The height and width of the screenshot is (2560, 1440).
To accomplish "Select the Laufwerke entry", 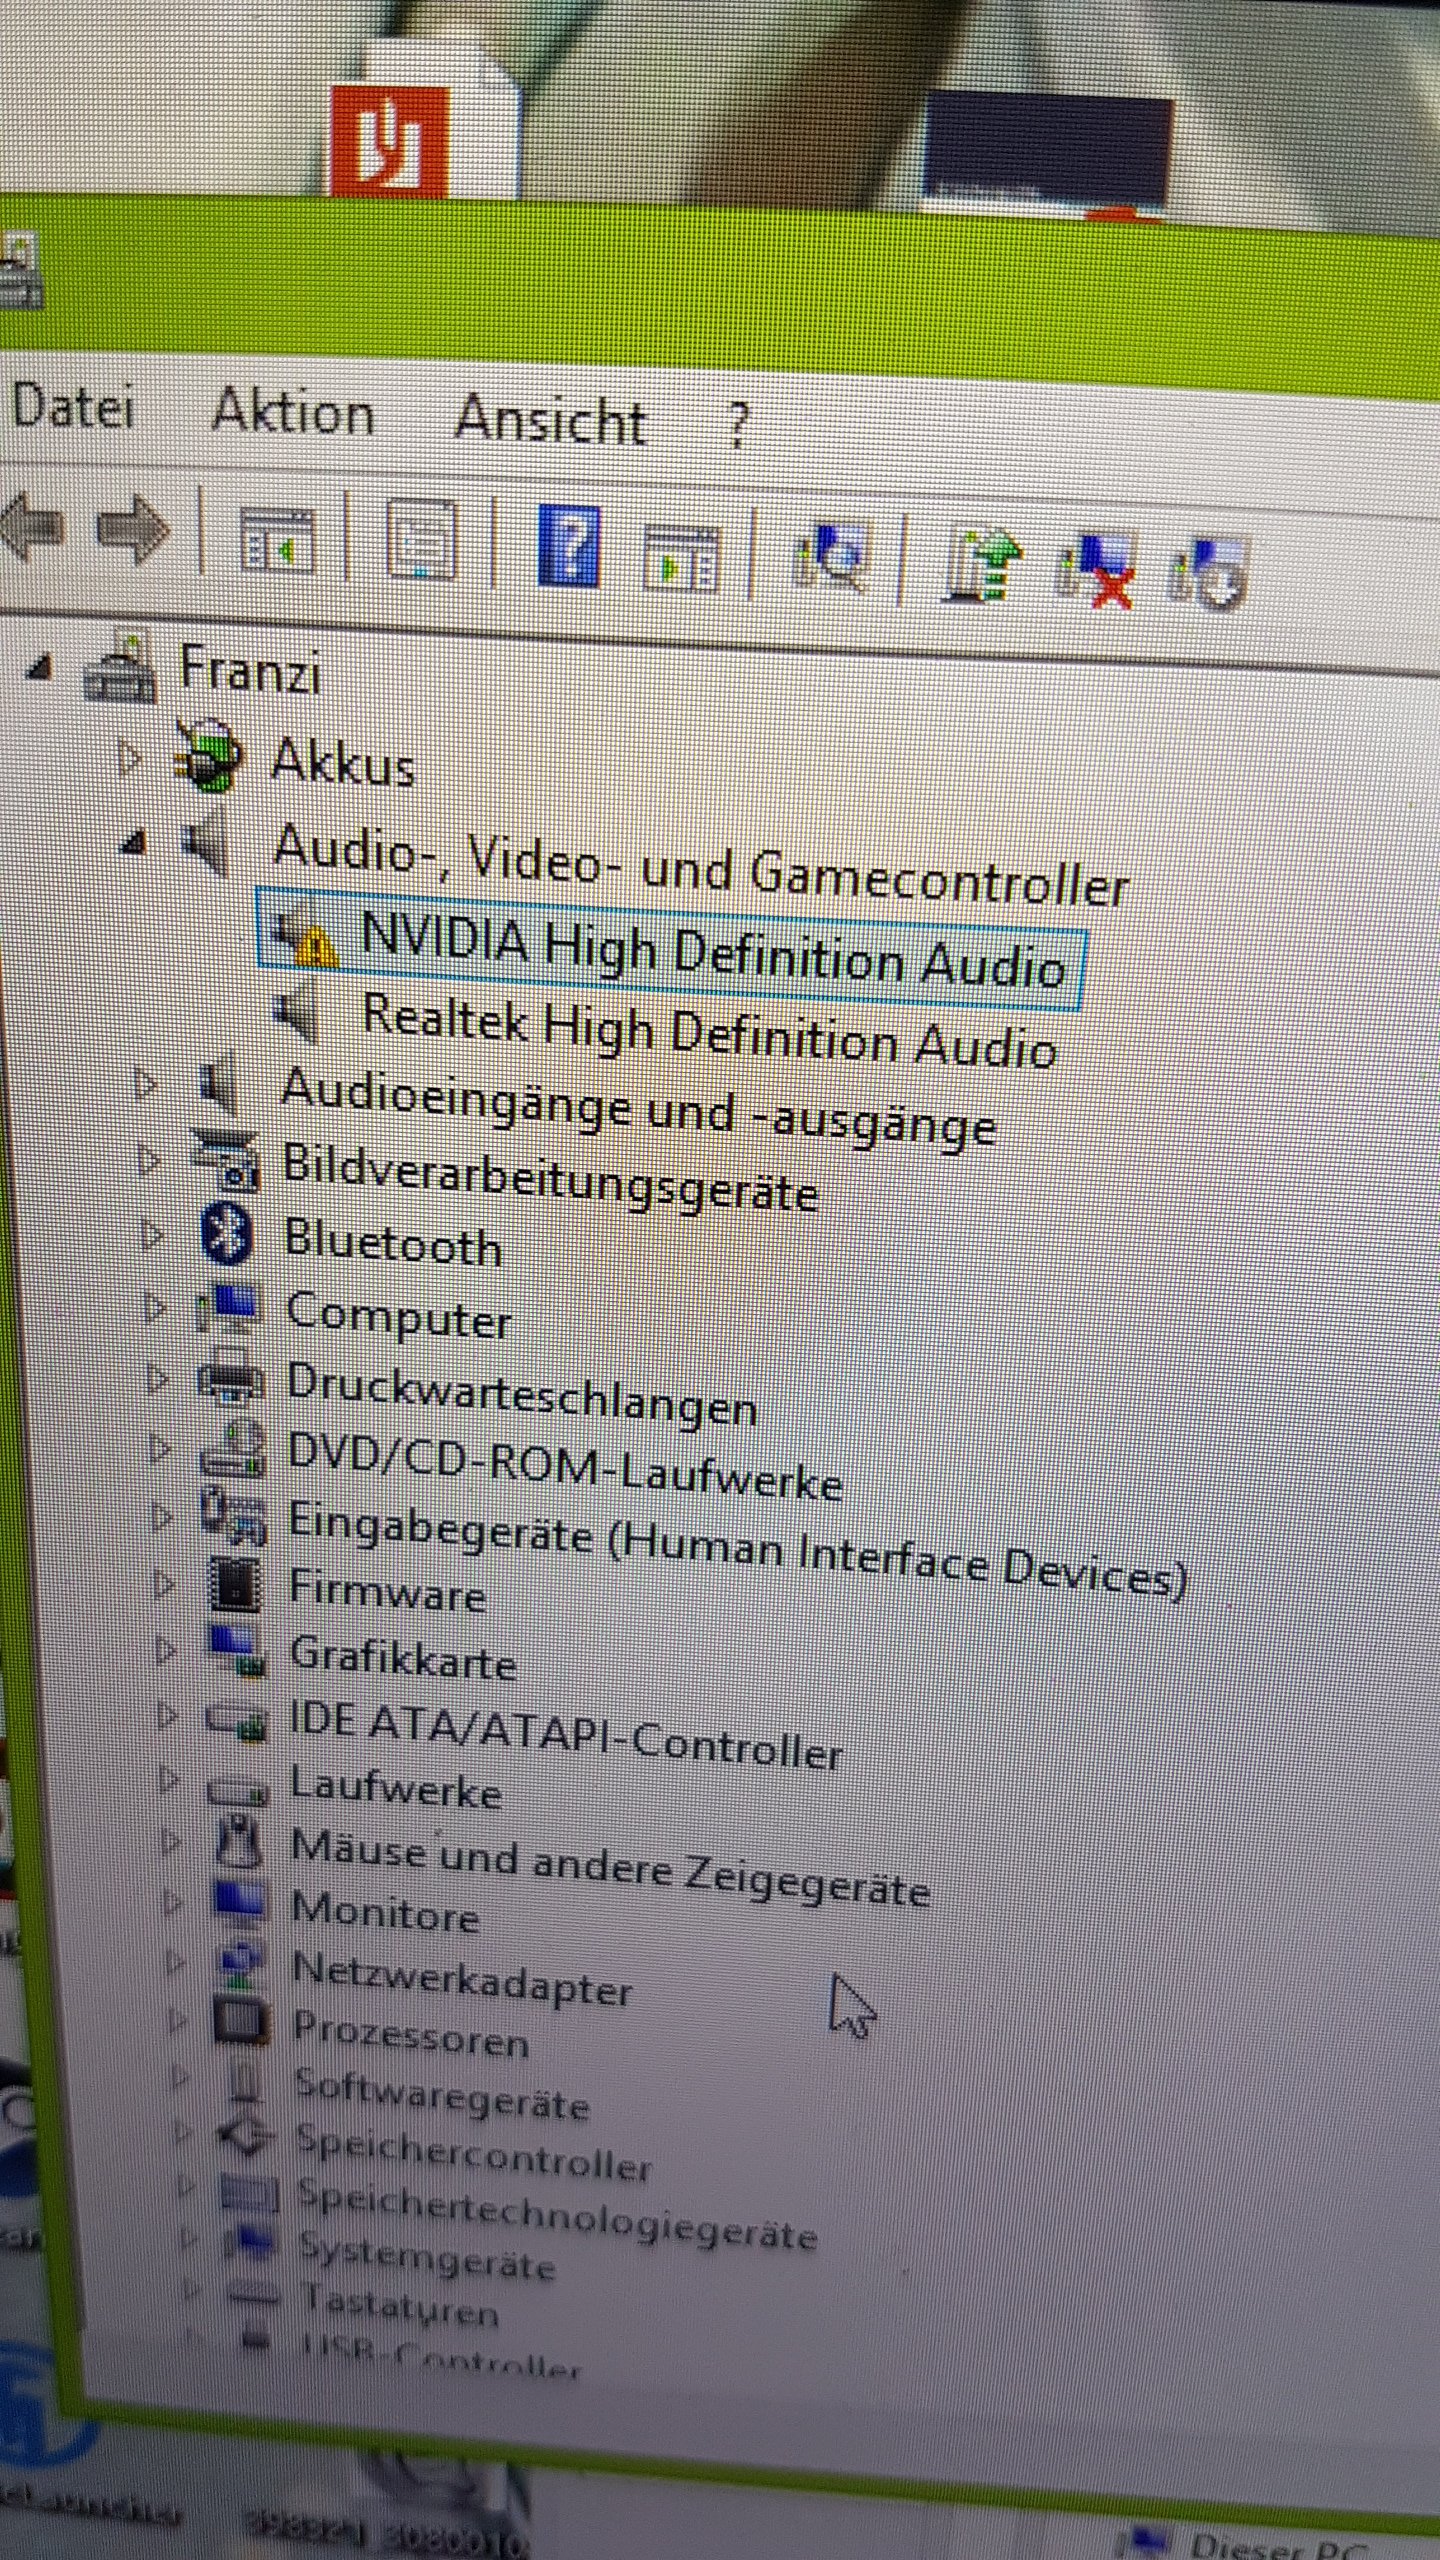I will click(x=396, y=1788).
